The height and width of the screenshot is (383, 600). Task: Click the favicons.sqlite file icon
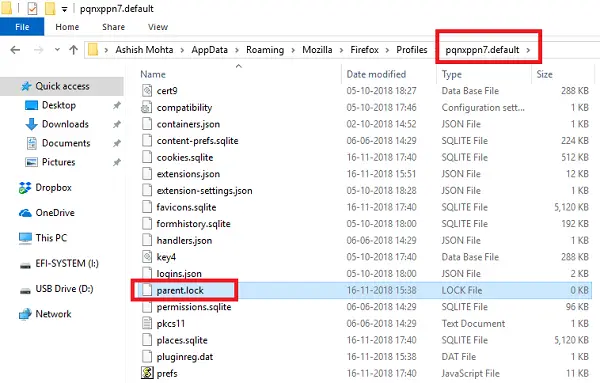point(147,207)
